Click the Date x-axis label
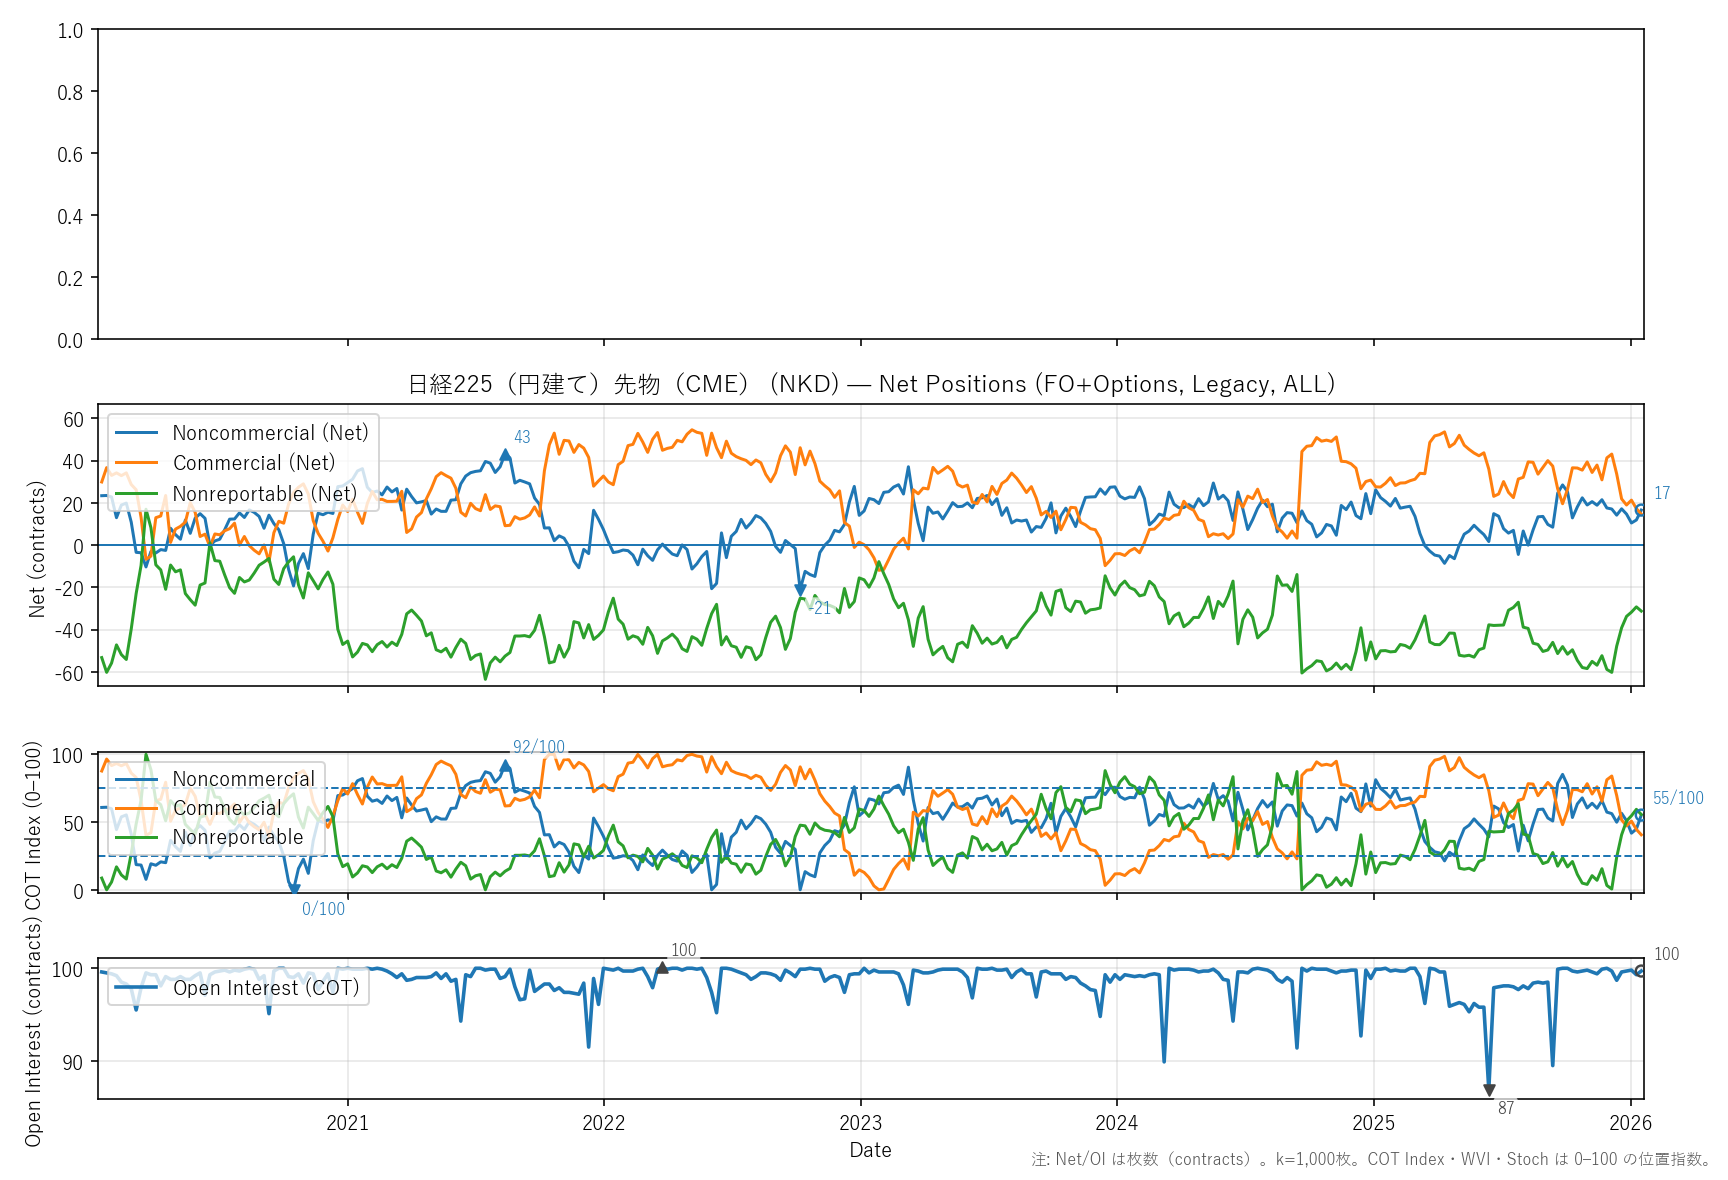This screenshot has width=1728, height=1180. [x=870, y=1150]
